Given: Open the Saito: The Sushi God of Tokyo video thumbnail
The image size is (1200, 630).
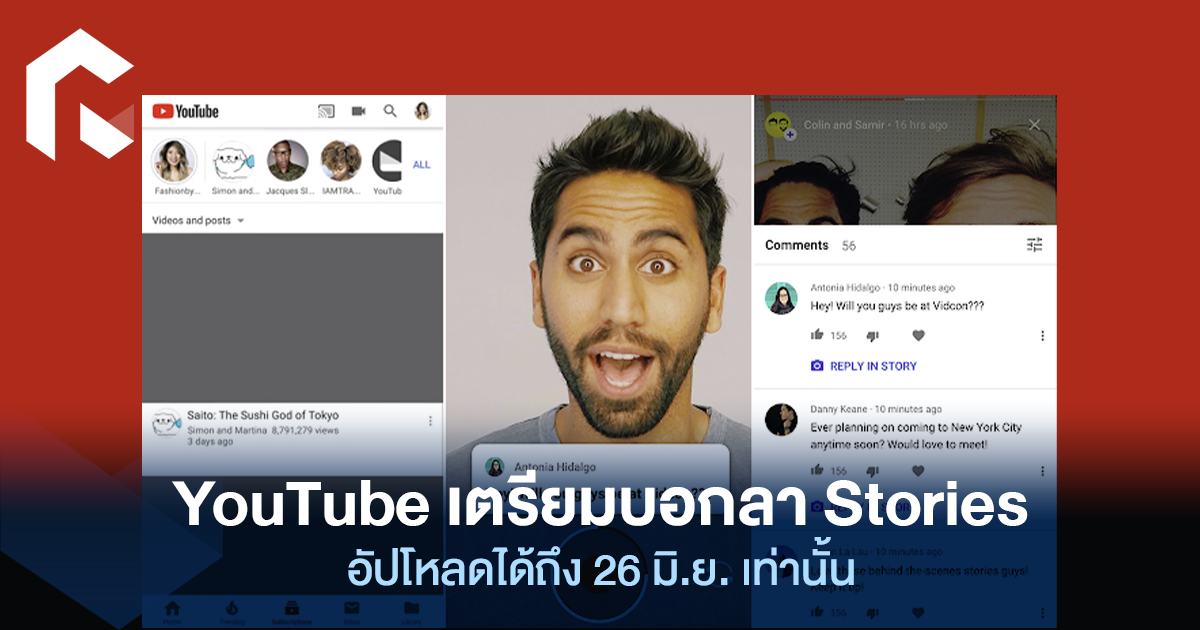Looking at the screenshot, I should [292, 318].
